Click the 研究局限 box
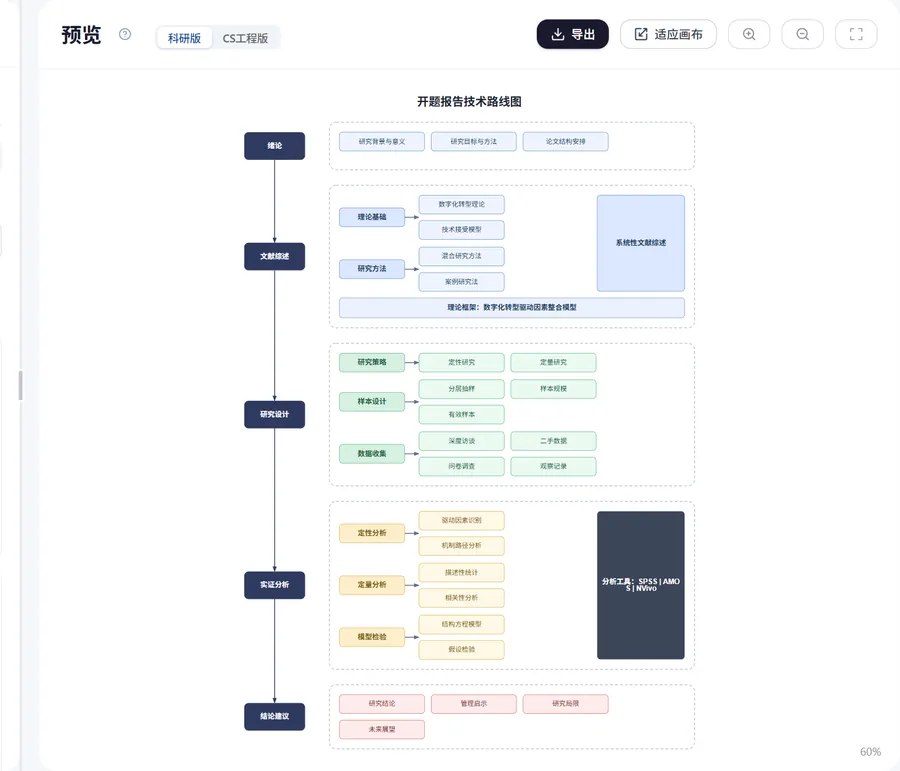The height and width of the screenshot is (771, 900). (x=565, y=704)
